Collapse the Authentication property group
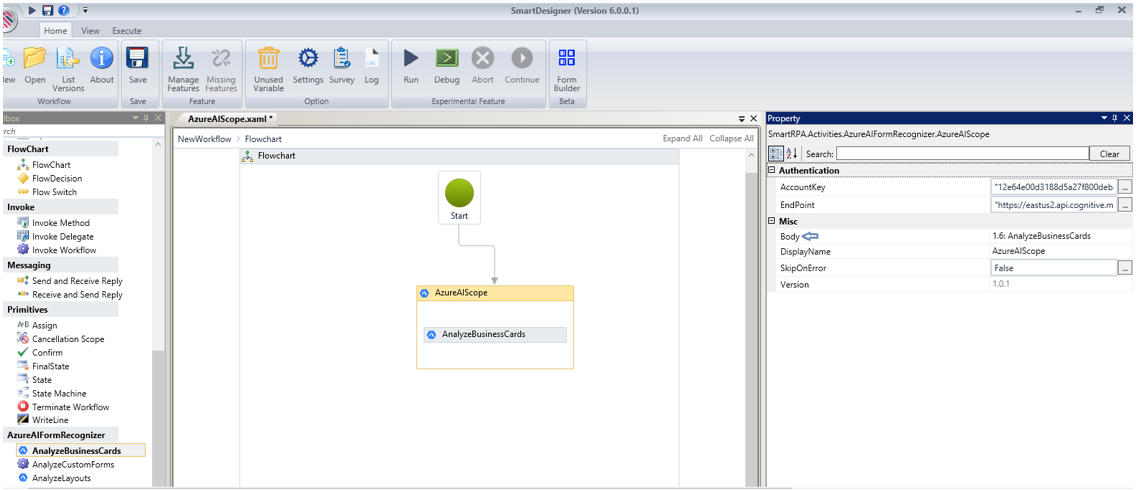This screenshot has height=490, width=1137. click(x=772, y=170)
